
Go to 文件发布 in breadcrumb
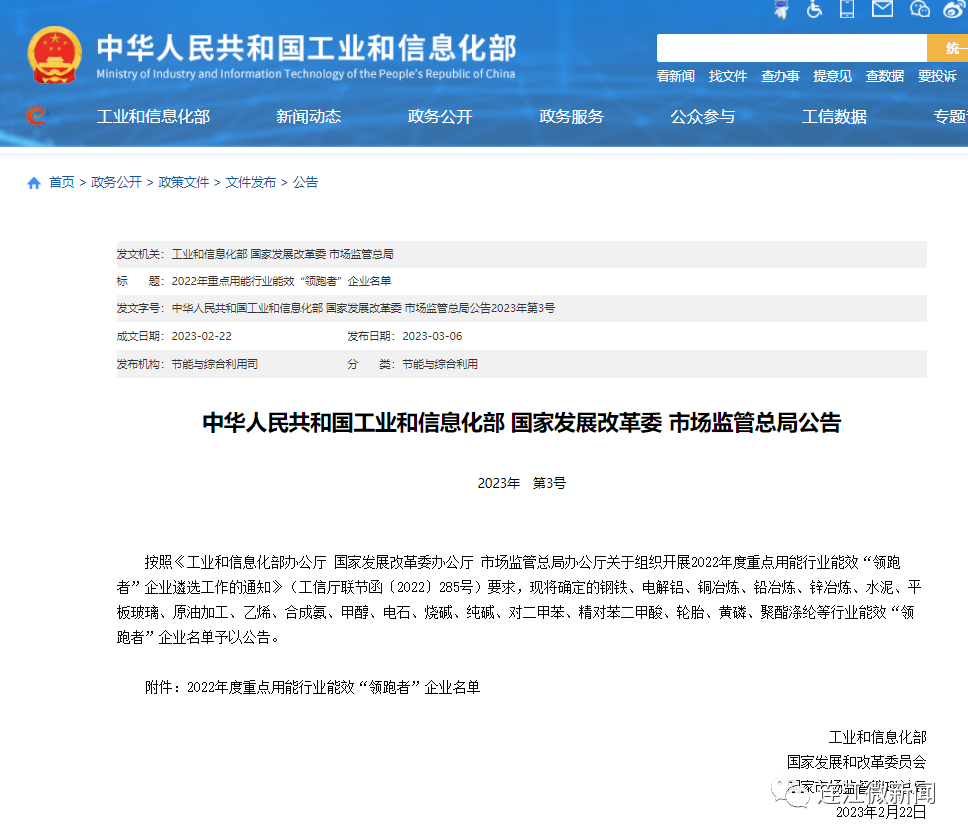(x=251, y=182)
